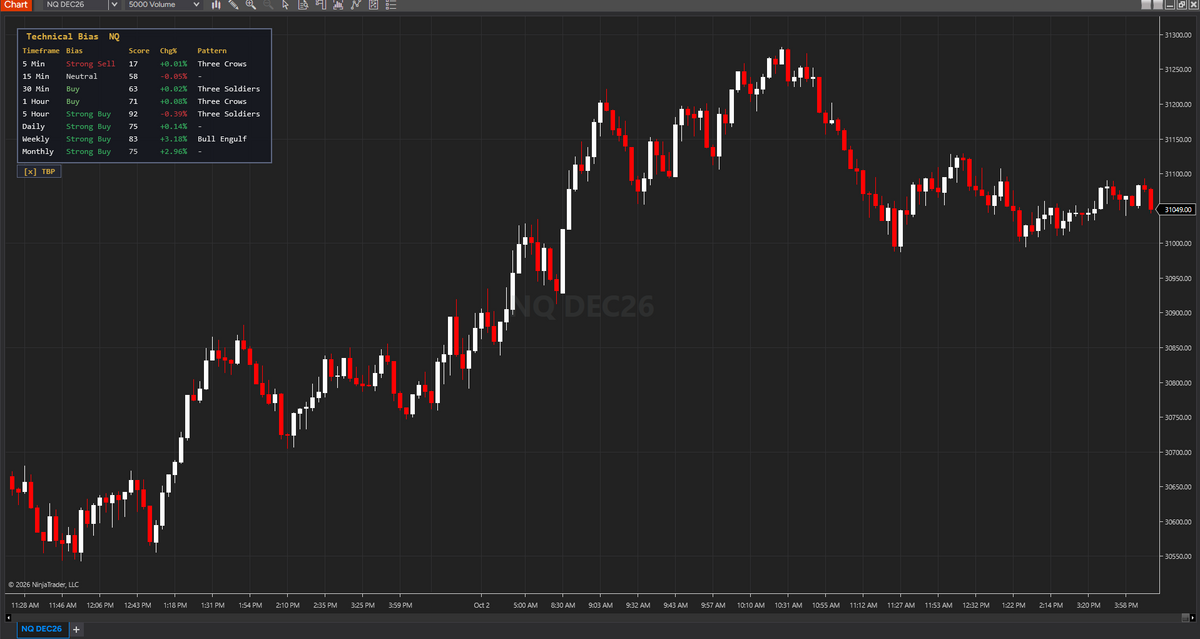Screen dimensions: 1200x639
Task: Click the zoom out magnifier icon
Action: 268,5
